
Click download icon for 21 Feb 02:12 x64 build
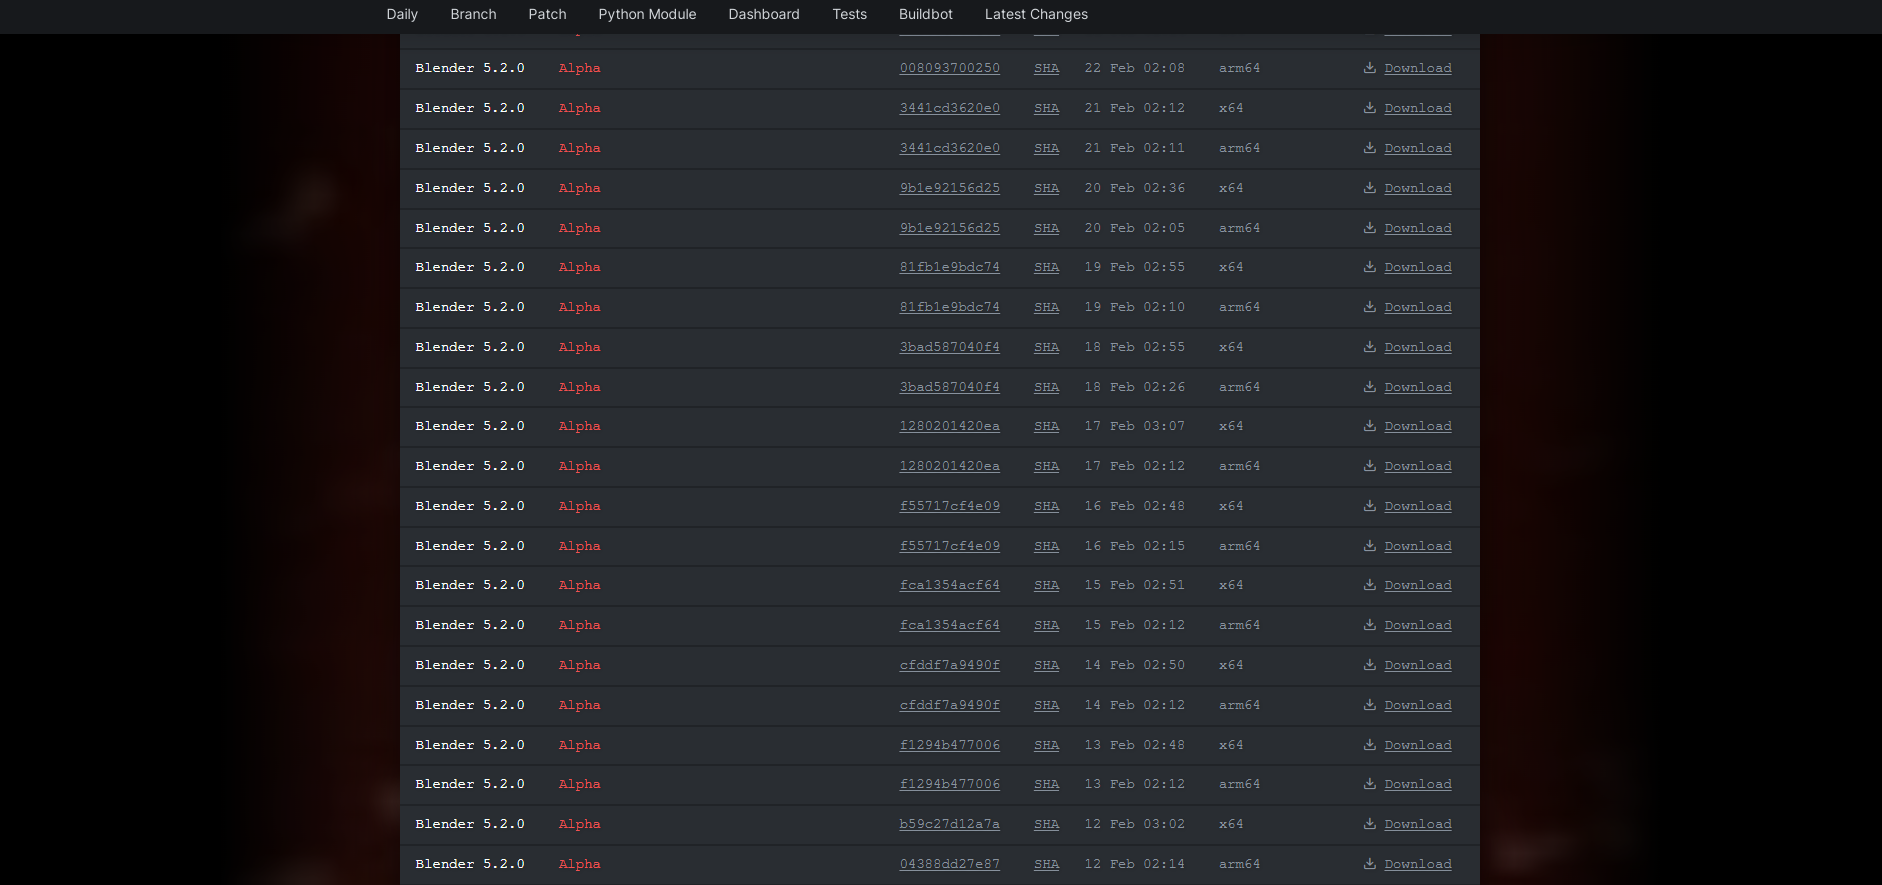[x=1370, y=108]
